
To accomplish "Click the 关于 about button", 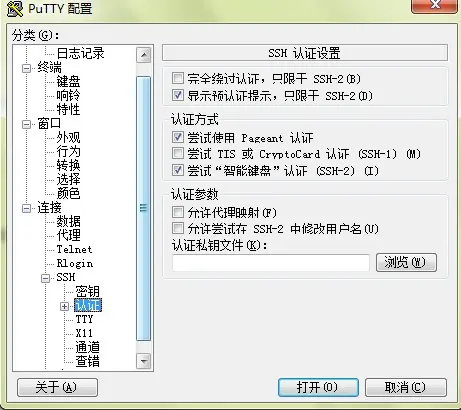I will click(57, 387).
